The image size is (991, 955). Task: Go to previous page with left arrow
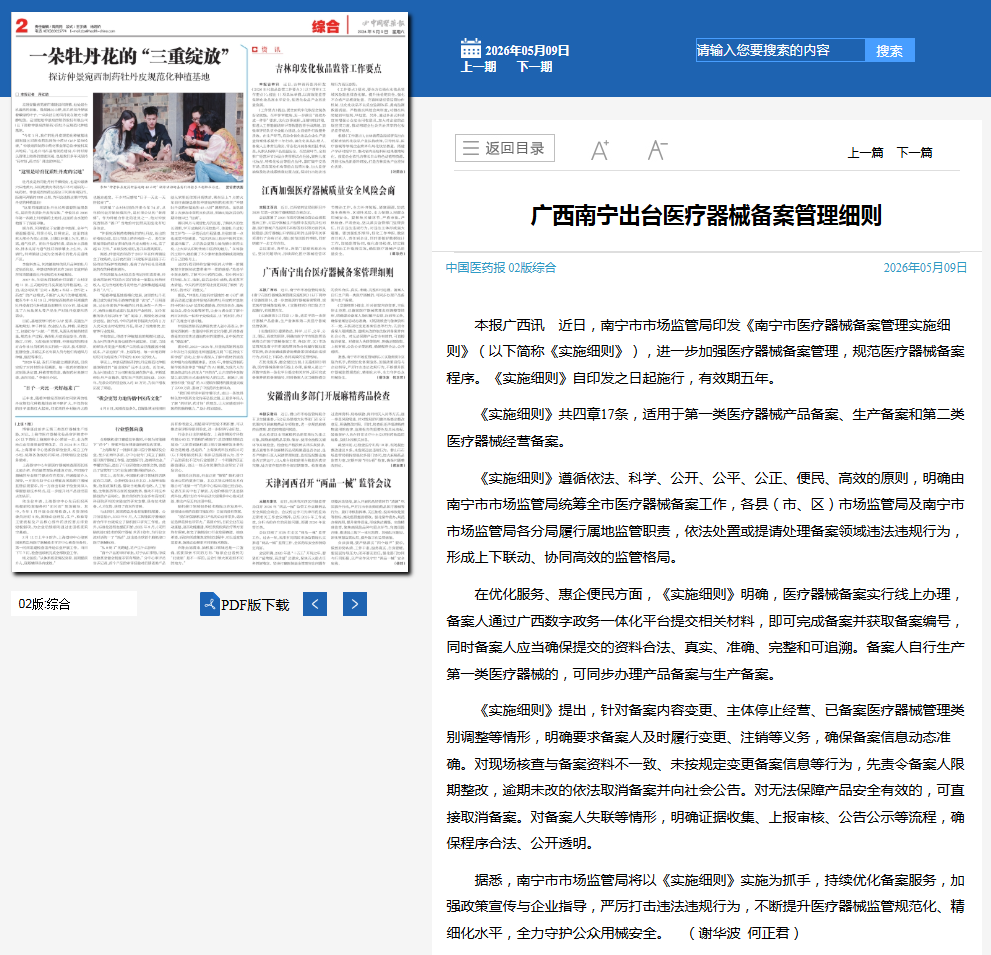pyautogui.click(x=315, y=604)
